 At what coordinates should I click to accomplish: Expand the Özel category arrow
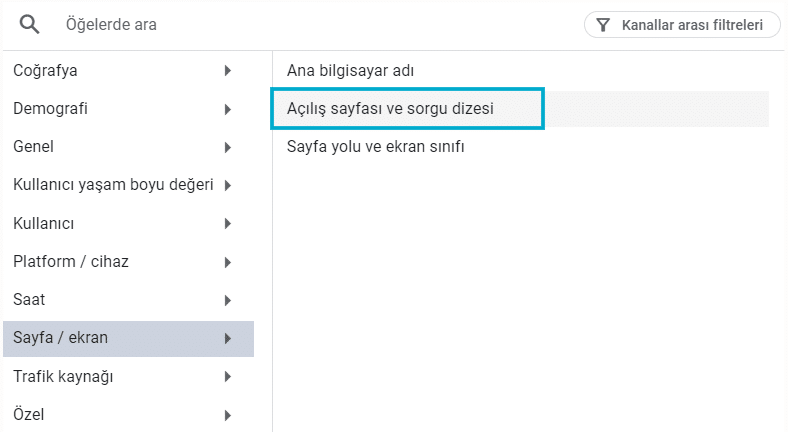[228, 415]
